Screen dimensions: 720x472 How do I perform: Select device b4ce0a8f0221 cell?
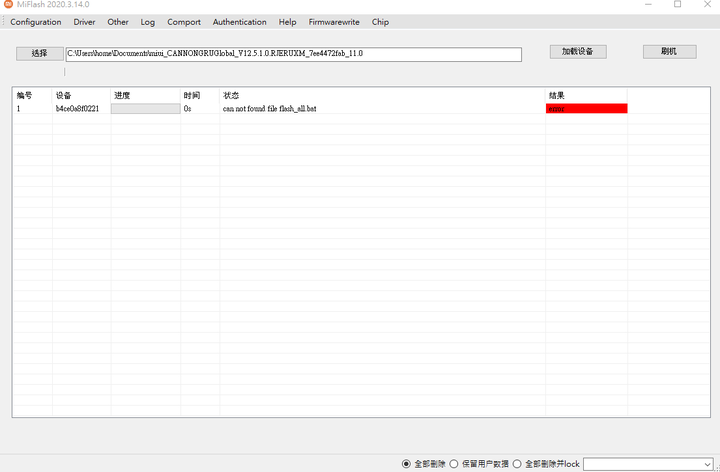tap(77, 109)
